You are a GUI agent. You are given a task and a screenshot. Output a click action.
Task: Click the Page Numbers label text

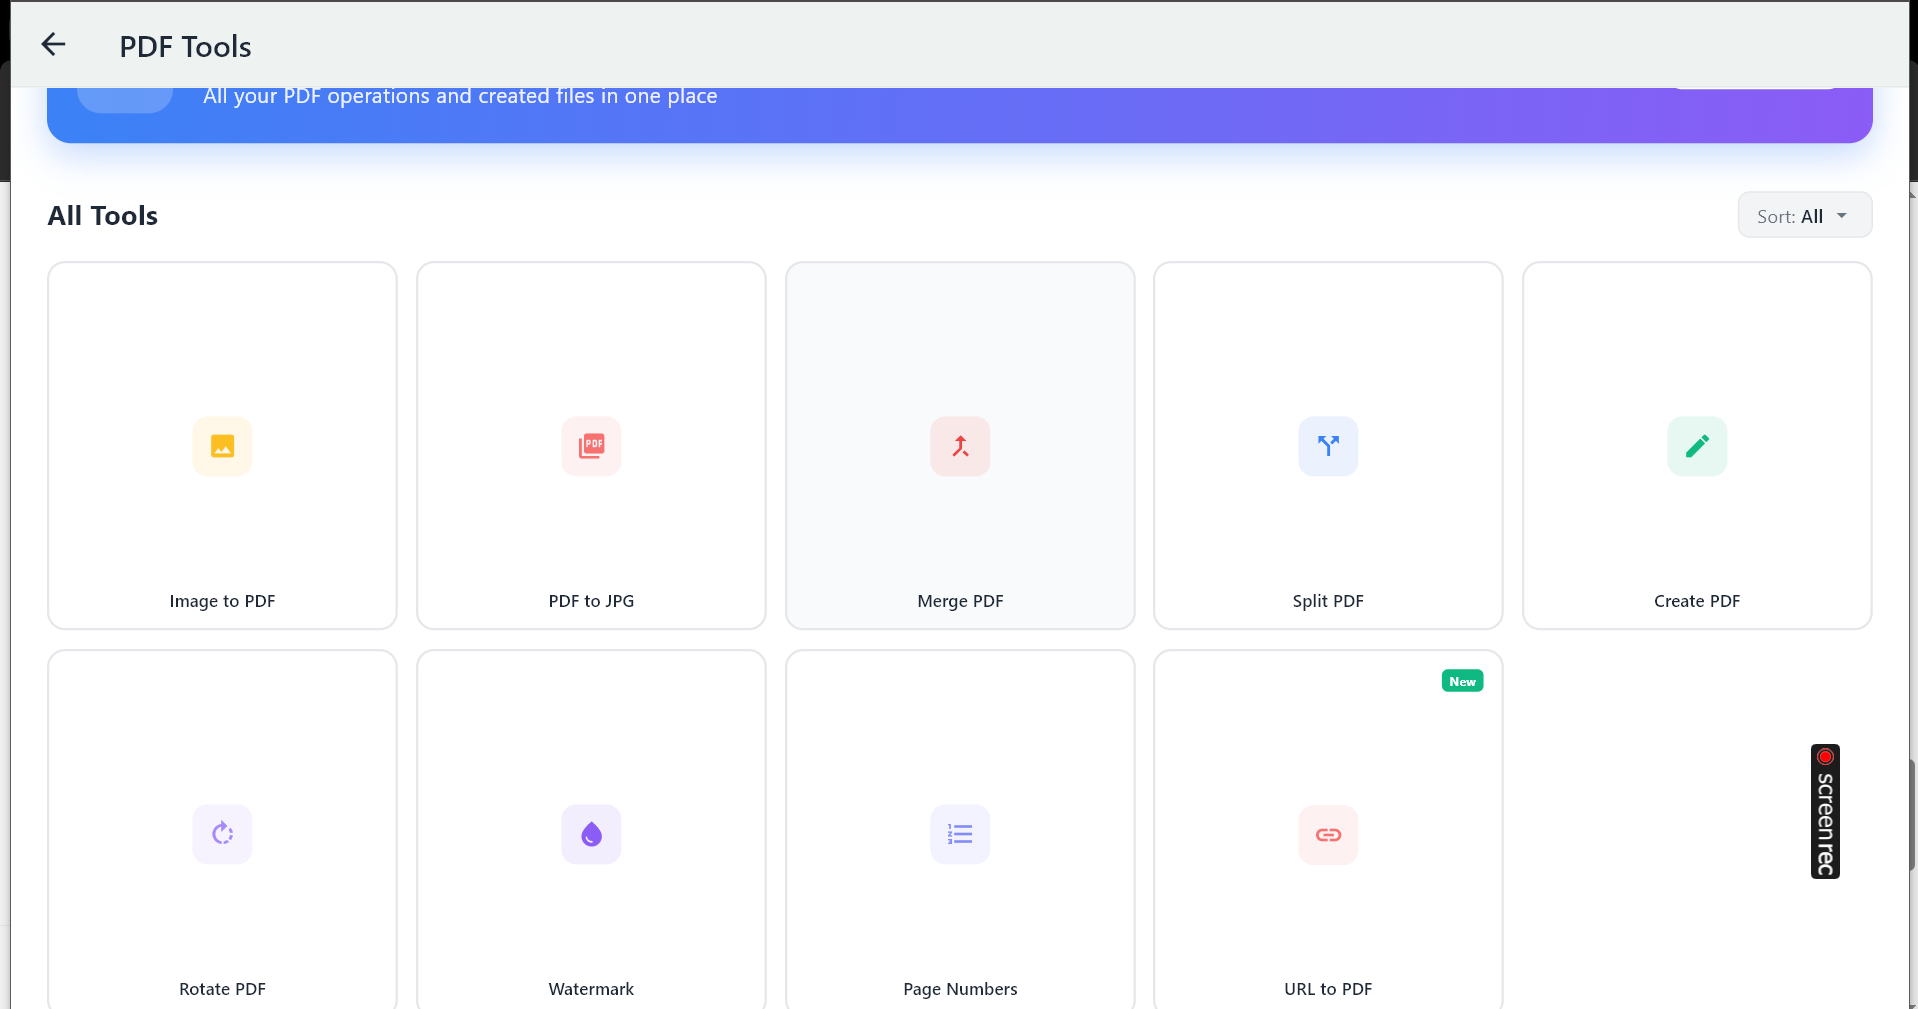pyautogui.click(x=960, y=989)
